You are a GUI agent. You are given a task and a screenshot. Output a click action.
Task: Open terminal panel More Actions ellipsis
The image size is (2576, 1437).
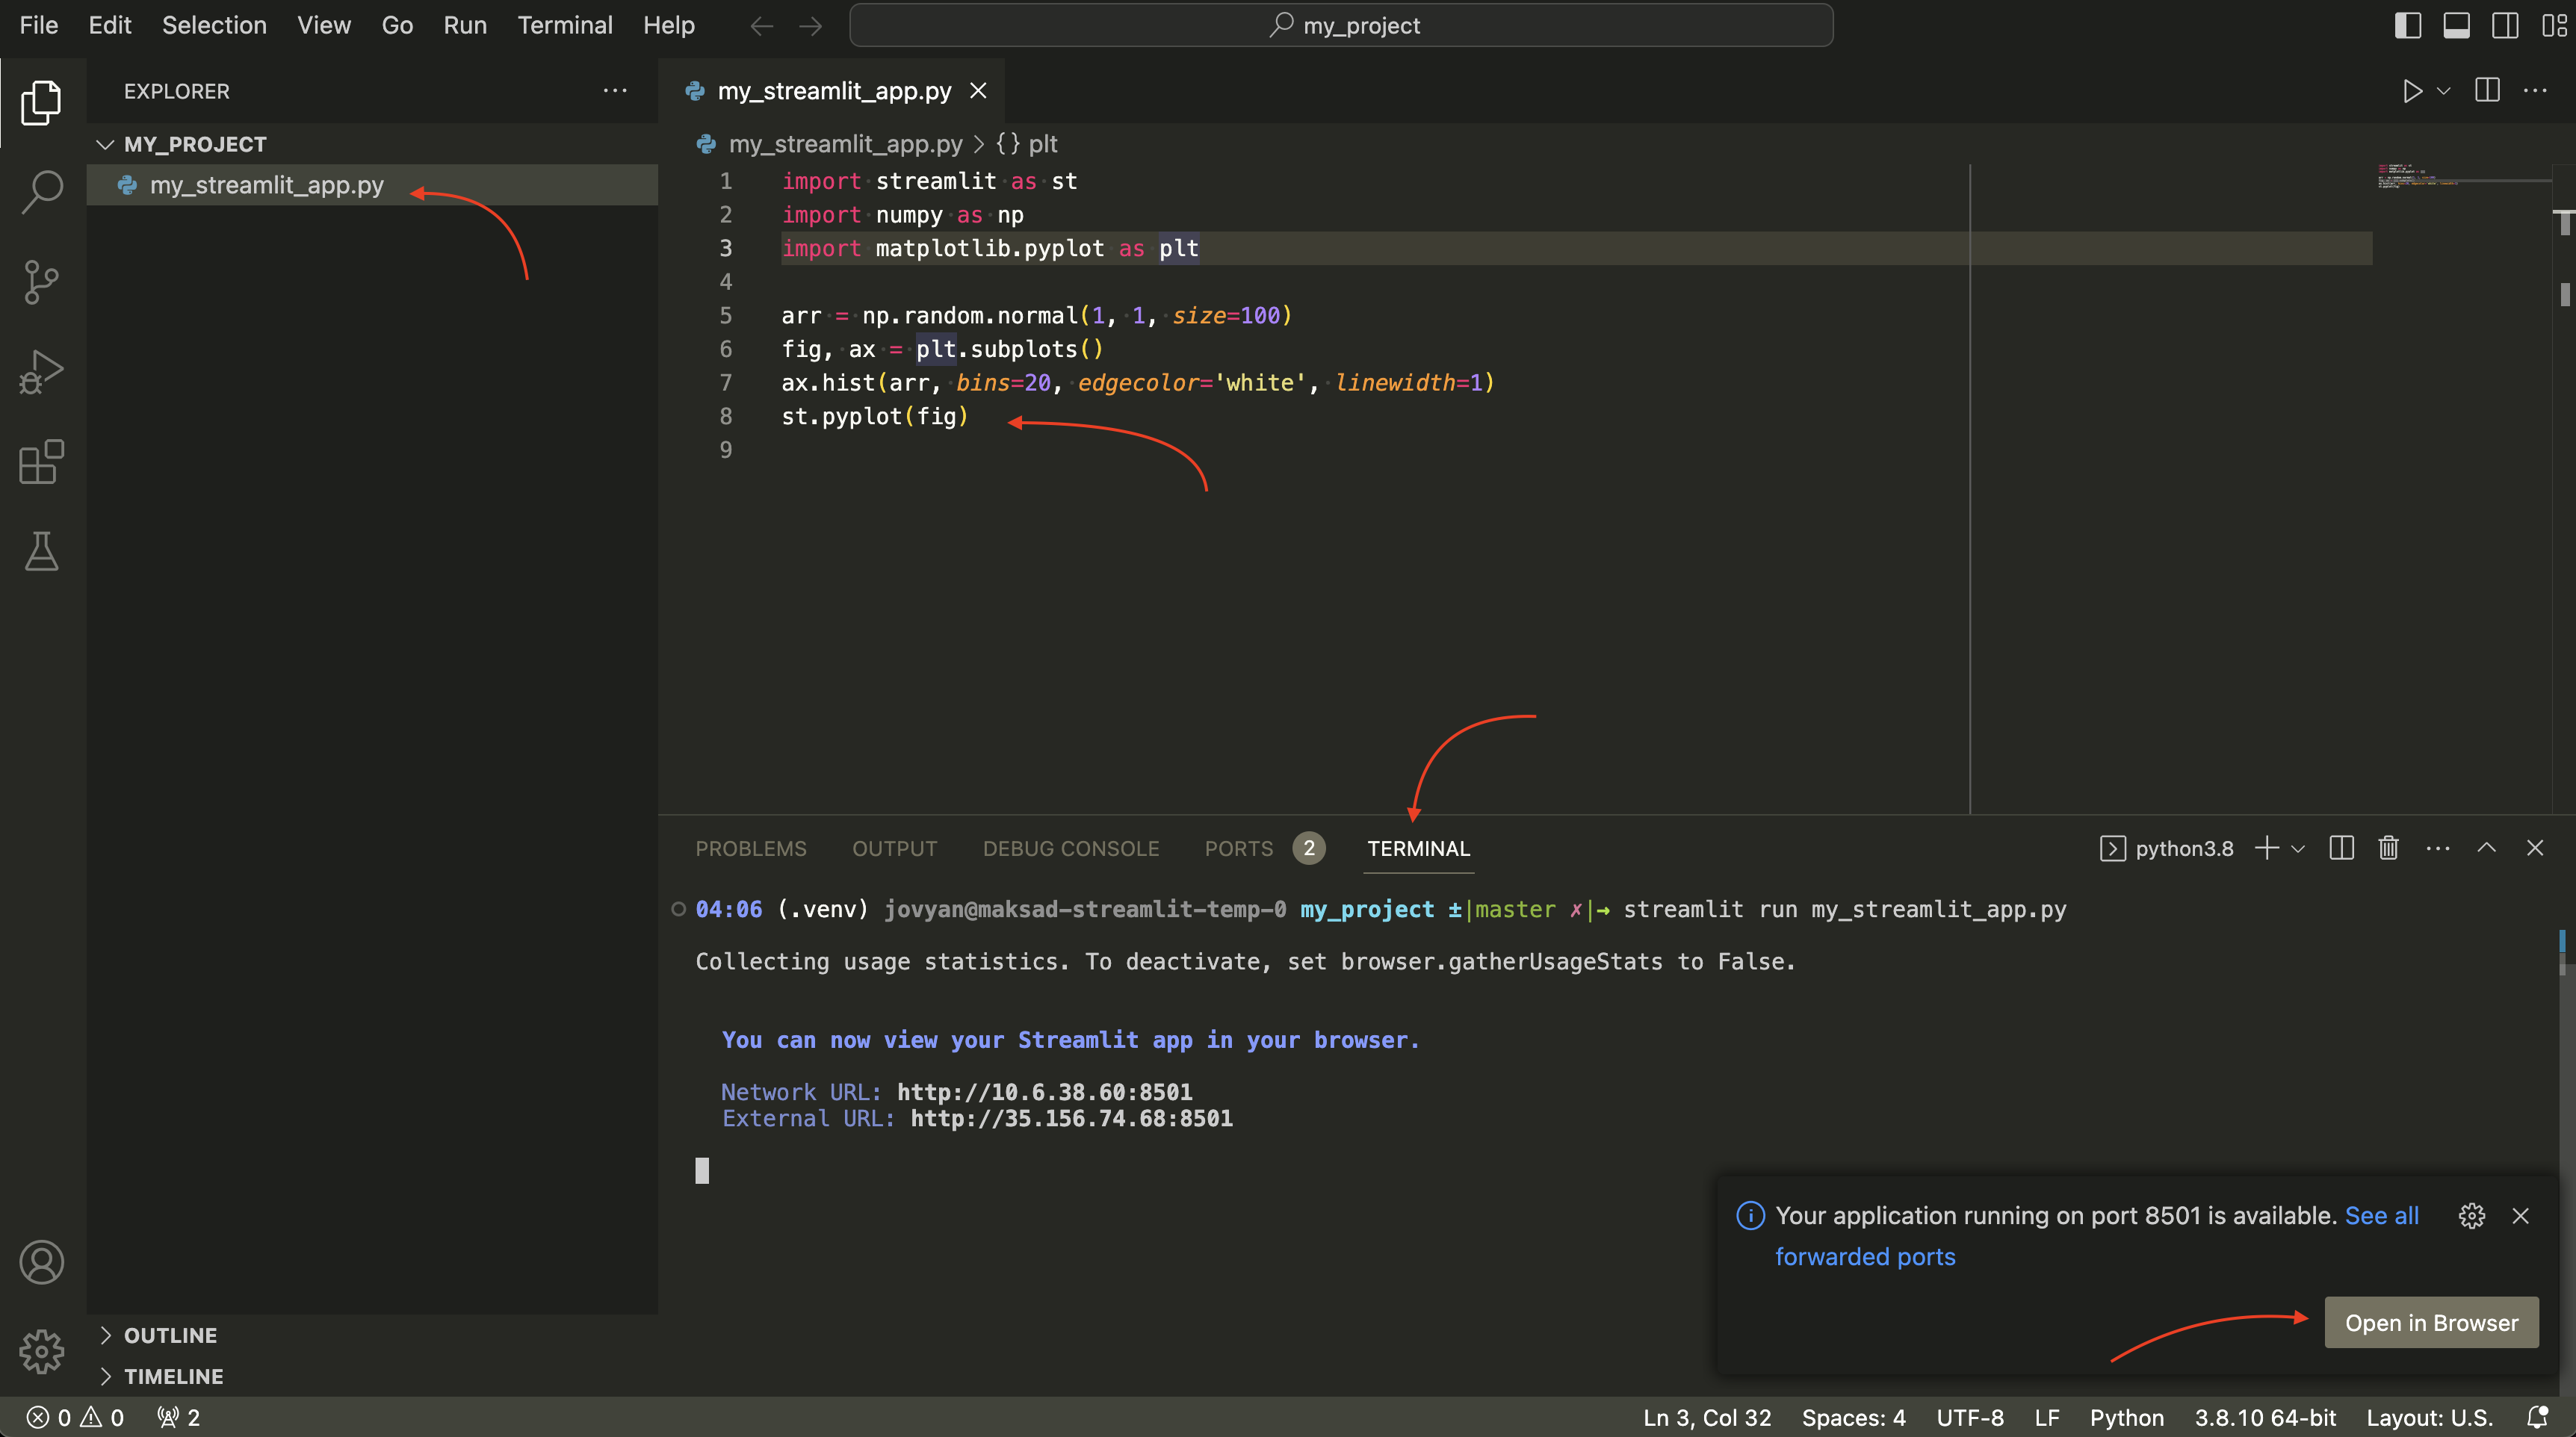2438,848
